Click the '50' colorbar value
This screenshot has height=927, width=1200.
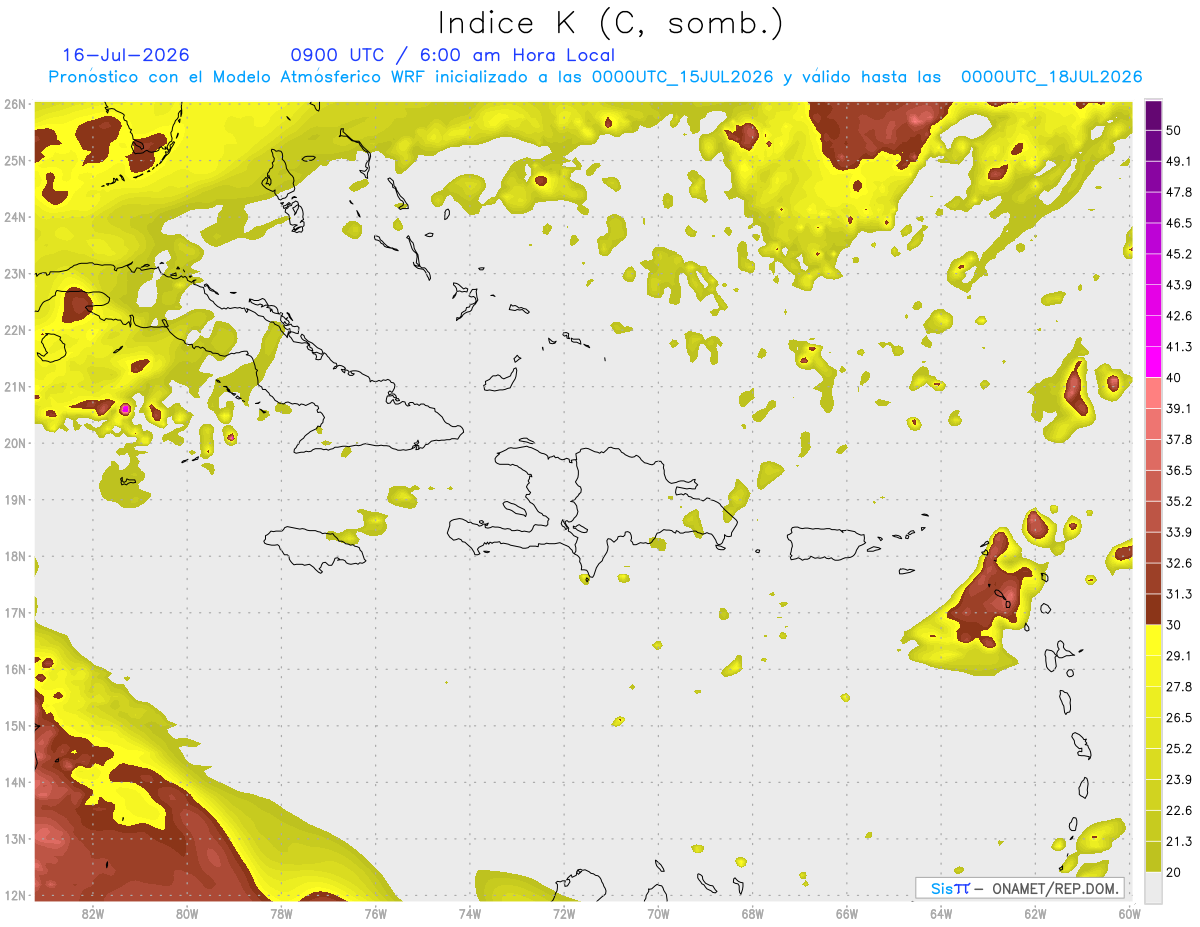click(x=1174, y=131)
